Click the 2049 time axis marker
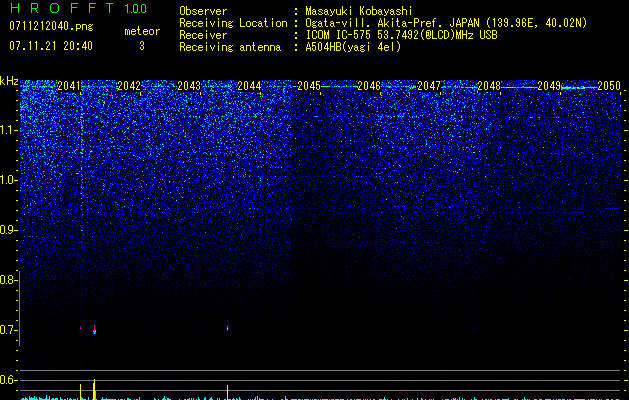The width and height of the screenshot is (629, 400). (x=549, y=86)
